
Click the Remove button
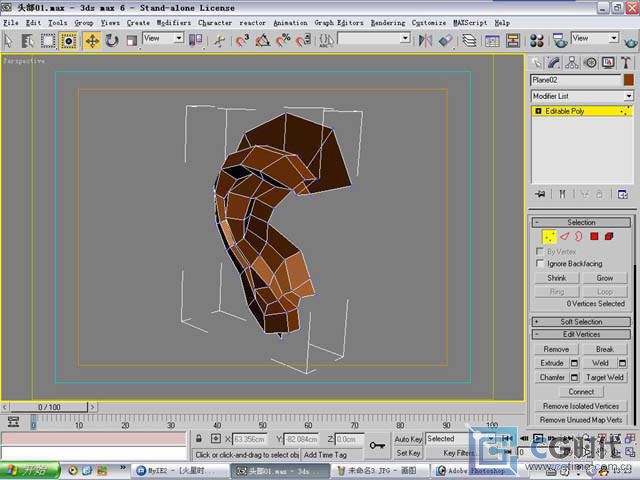click(556, 349)
